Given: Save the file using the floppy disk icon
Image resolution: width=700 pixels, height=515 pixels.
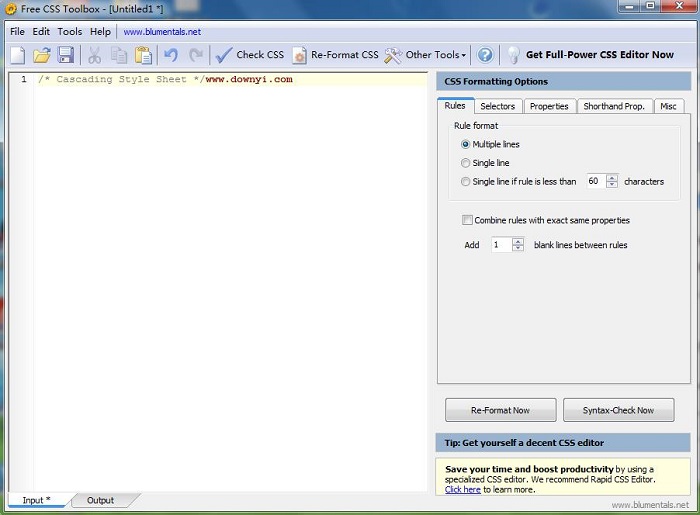Looking at the screenshot, I should [x=65, y=55].
